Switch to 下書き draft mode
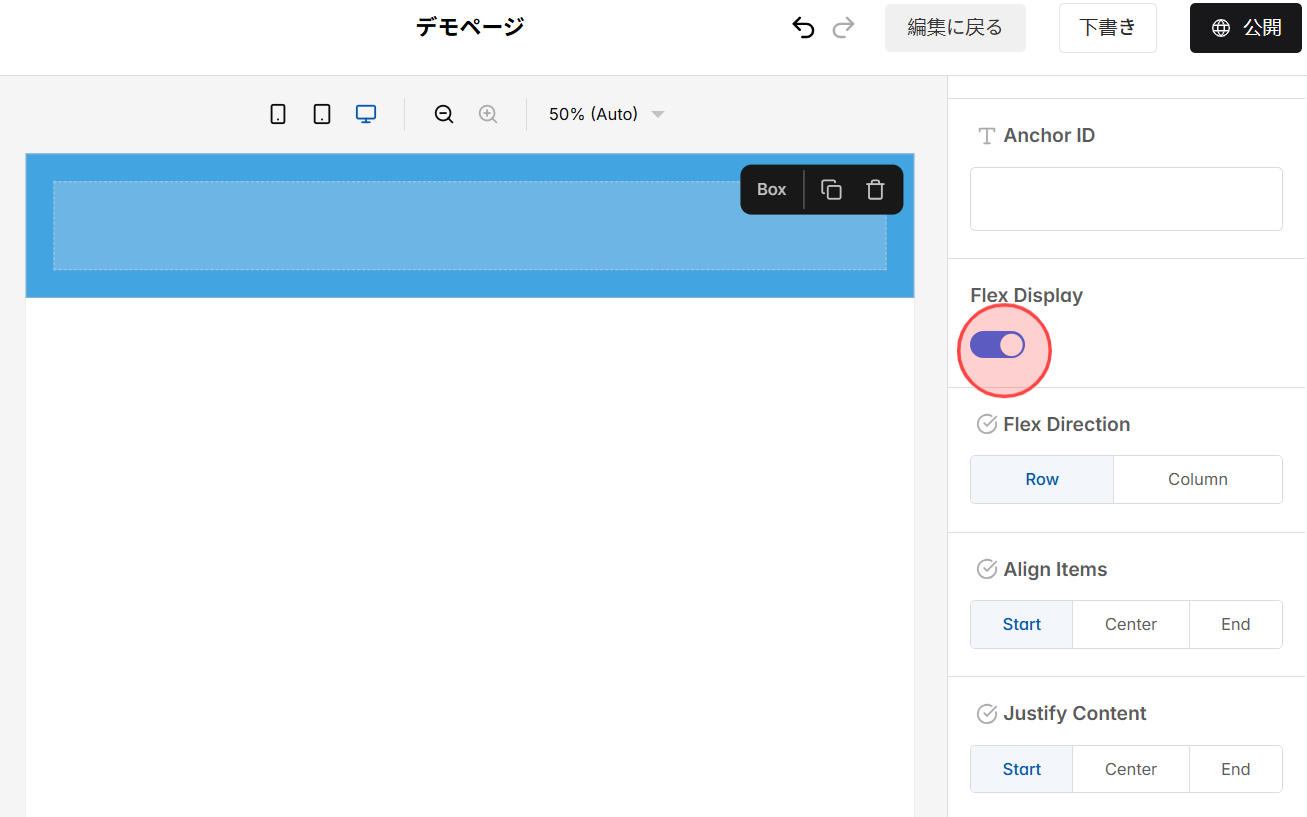This screenshot has height=817, width=1307. [1107, 27]
